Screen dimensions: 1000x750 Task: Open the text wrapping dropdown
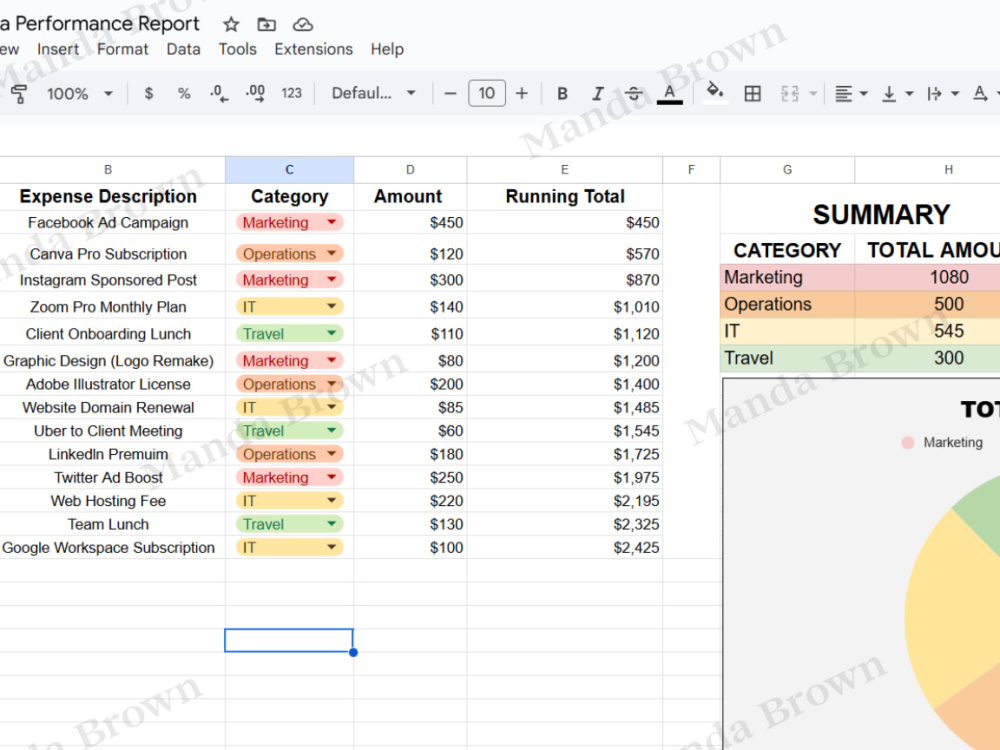[943, 94]
